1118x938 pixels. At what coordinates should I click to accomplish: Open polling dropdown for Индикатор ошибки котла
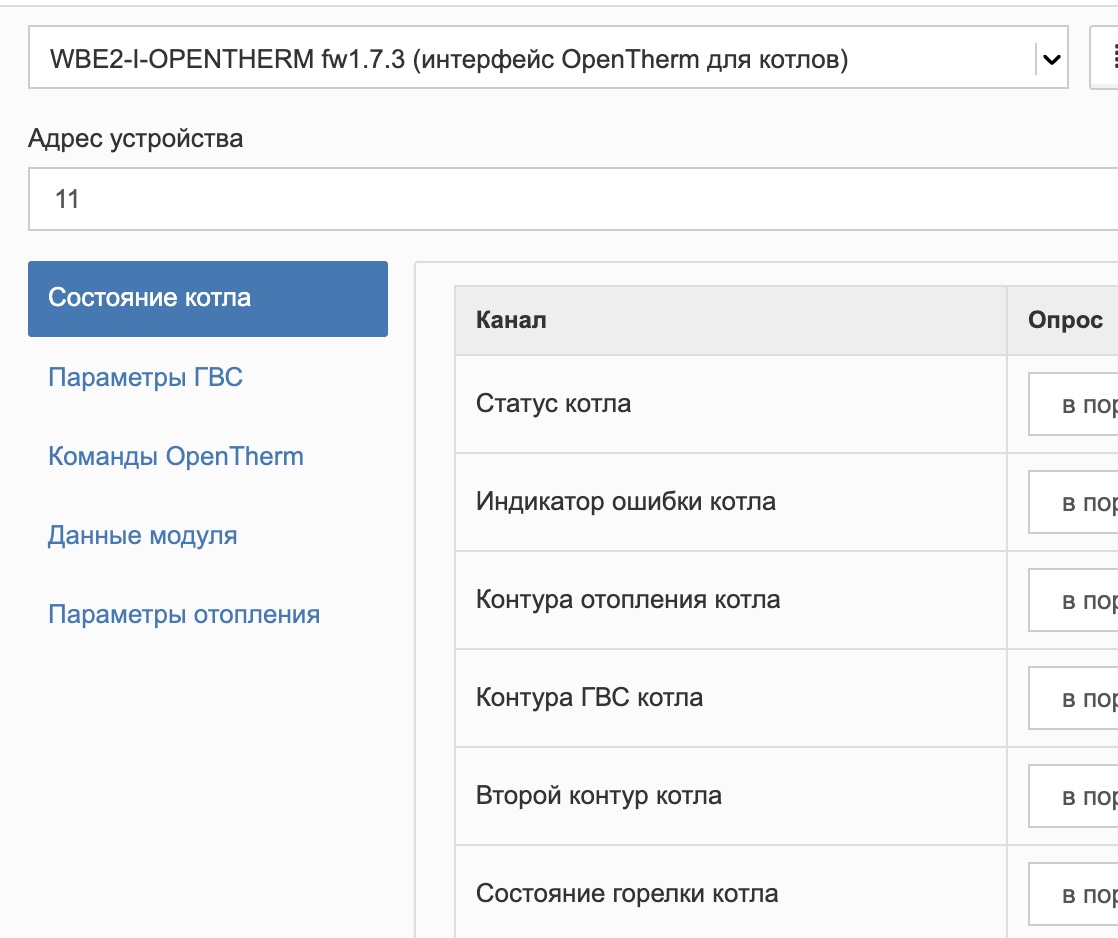pos(1073,502)
